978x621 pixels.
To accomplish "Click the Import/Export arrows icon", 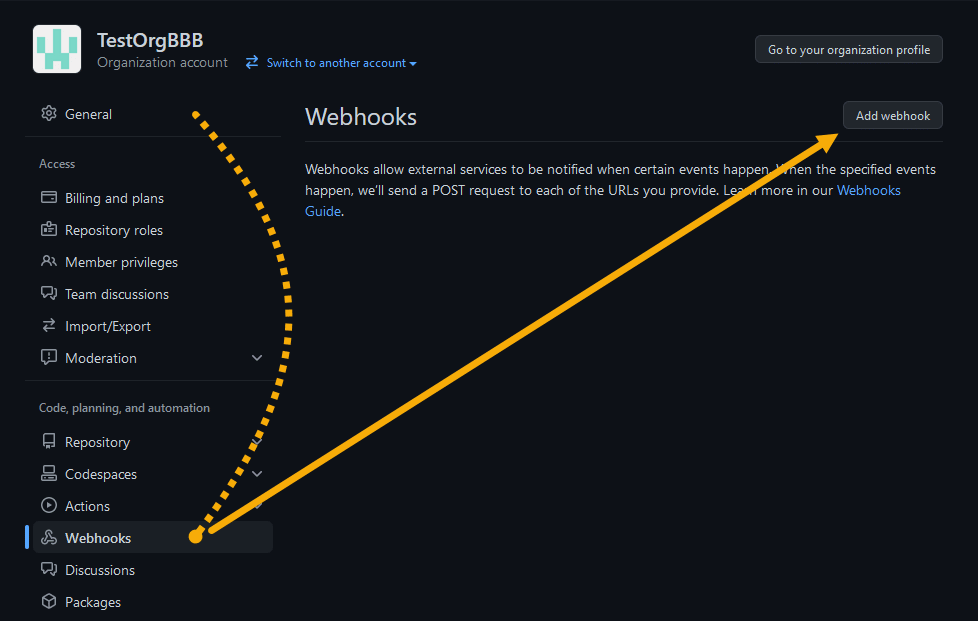I will click(x=48, y=326).
